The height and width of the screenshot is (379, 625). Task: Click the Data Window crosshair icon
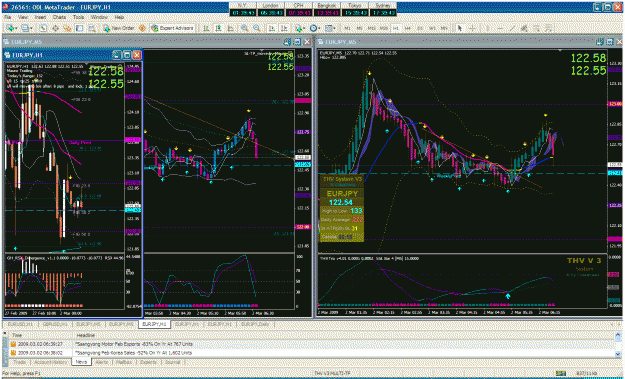tap(55, 28)
